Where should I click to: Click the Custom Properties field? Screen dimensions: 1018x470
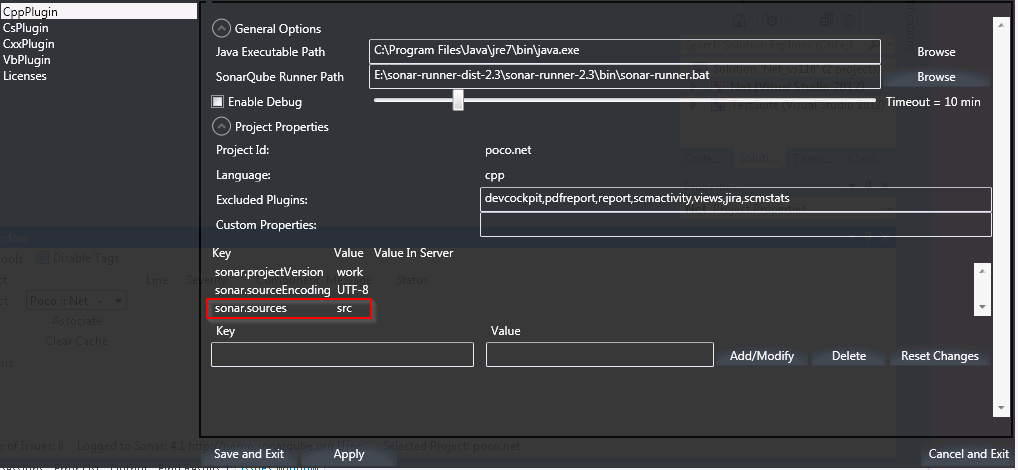pos(736,225)
